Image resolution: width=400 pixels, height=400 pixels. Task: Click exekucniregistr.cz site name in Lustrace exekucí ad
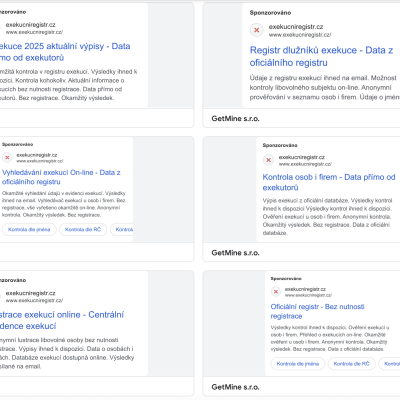pyautogui.click(x=31, y=293)
